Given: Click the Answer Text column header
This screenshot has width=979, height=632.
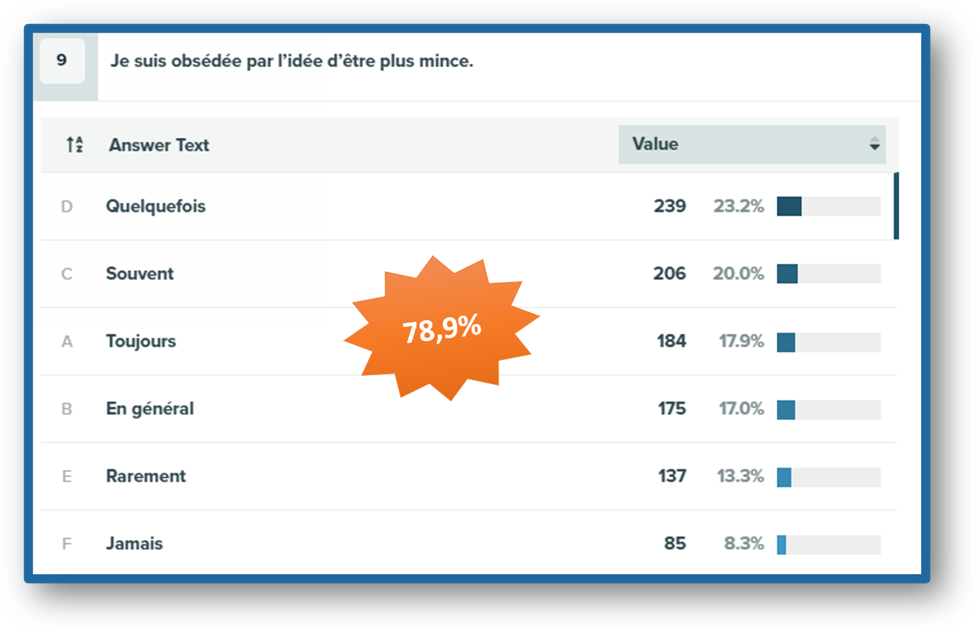Looking at the screenshot, I should 159,145.
